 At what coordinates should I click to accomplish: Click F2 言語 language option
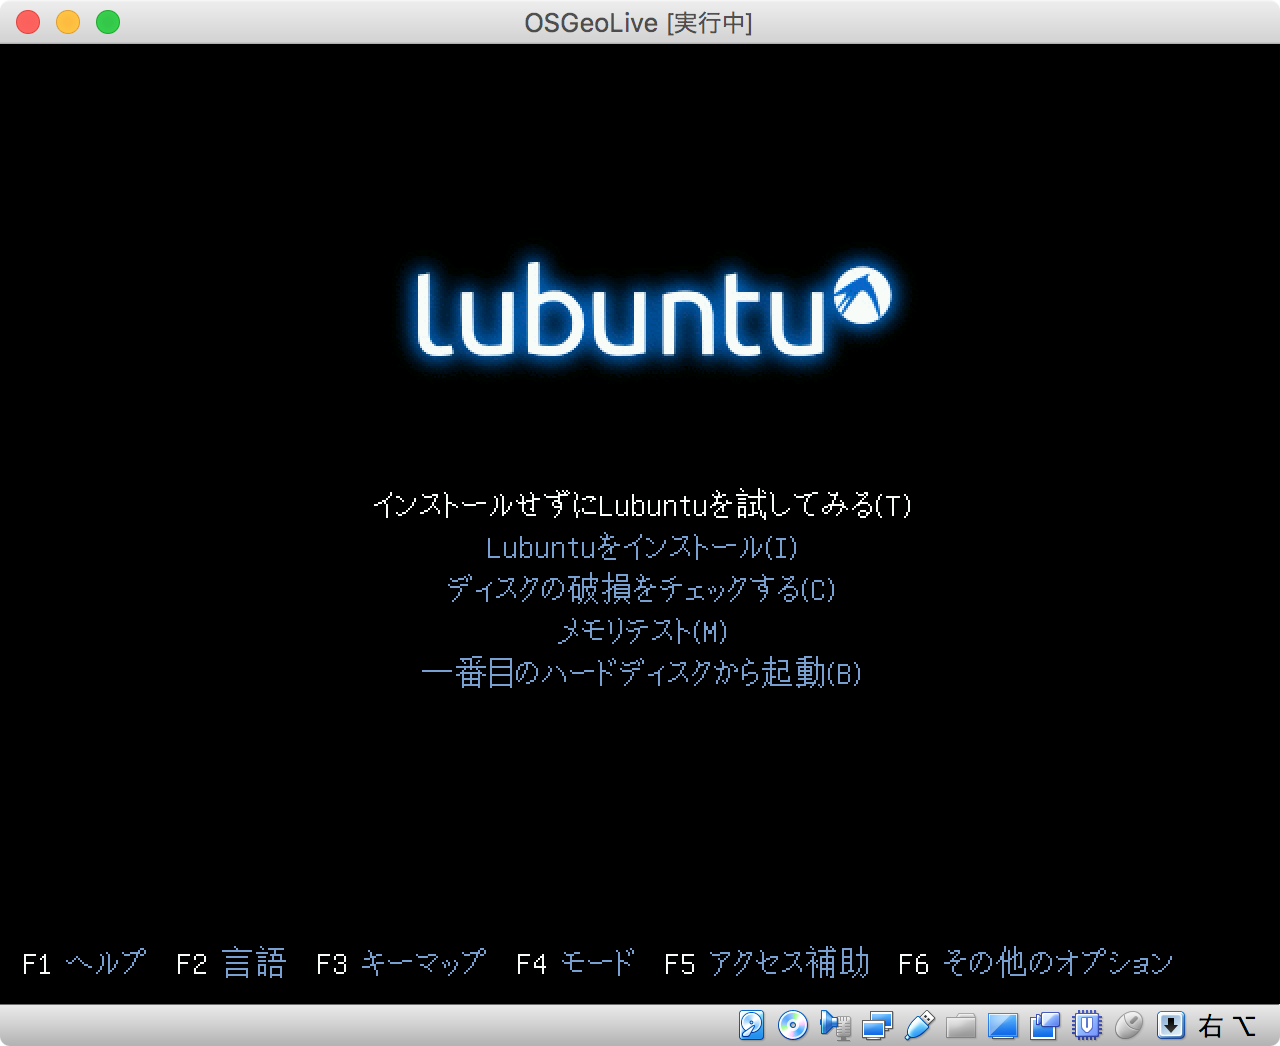(x=231, y=963)
